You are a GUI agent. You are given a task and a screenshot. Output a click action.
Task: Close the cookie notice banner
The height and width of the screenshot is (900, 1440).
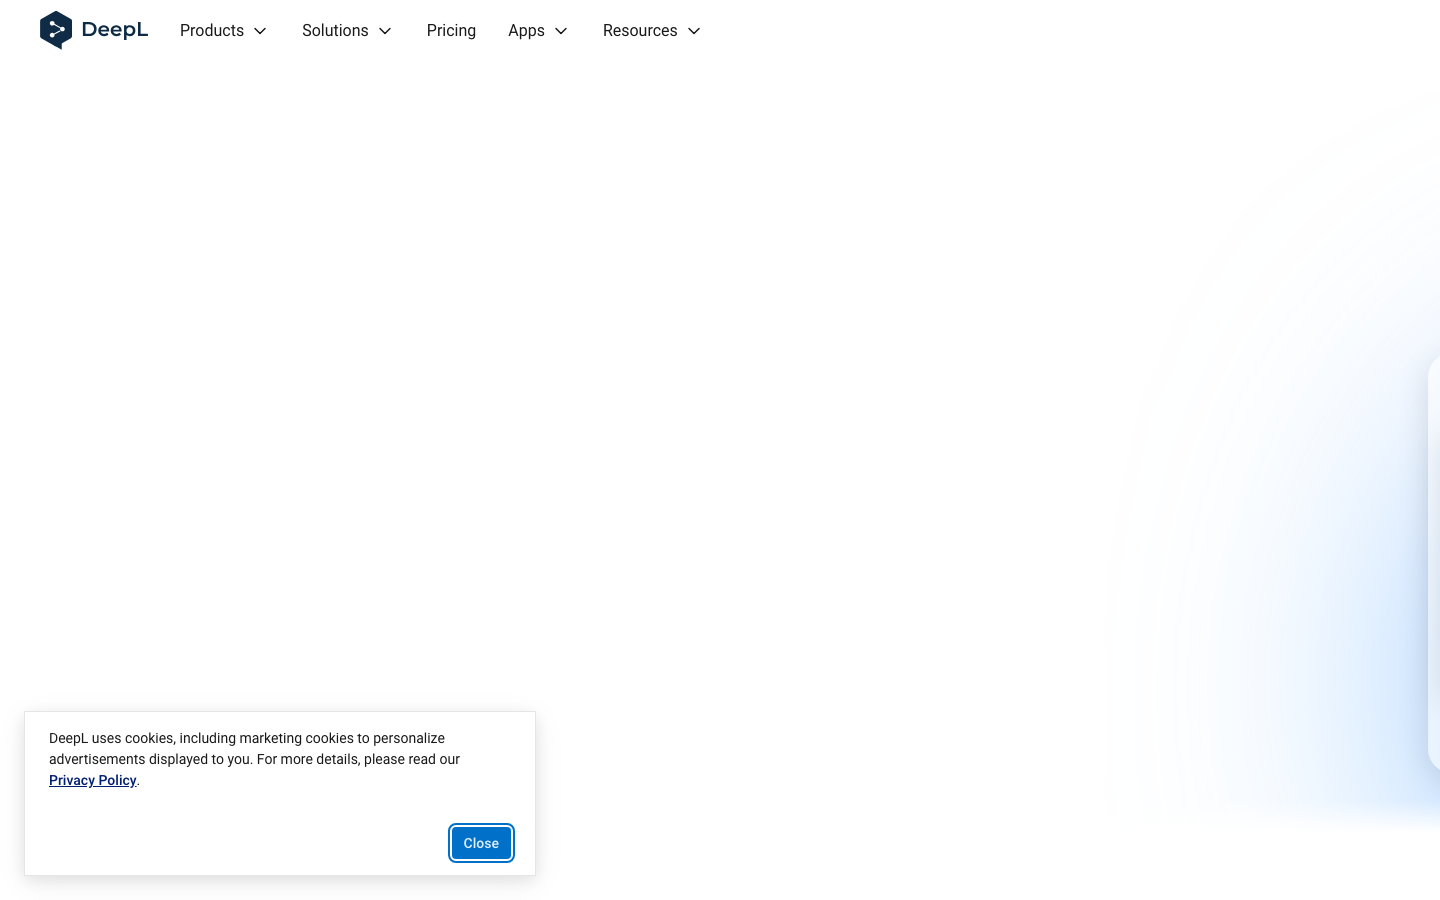click(481, 843)
